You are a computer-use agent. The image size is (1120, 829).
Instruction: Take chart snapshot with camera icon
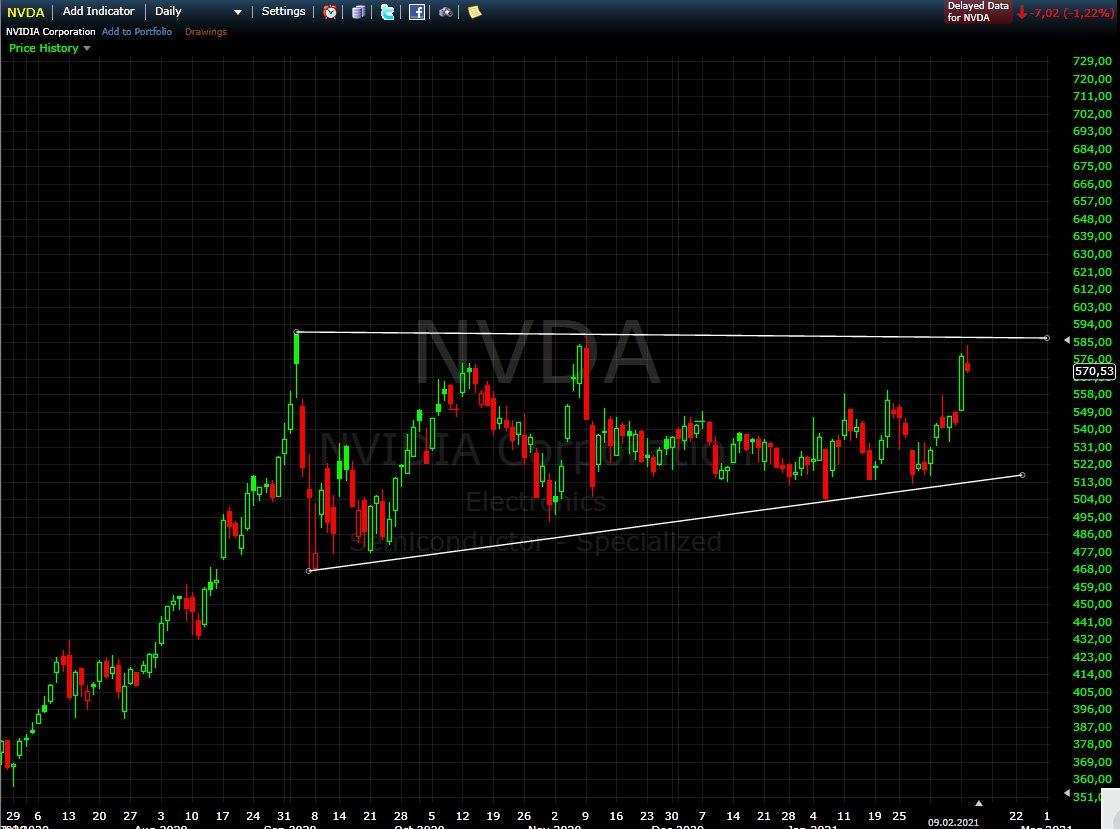(x=446, y=11)
